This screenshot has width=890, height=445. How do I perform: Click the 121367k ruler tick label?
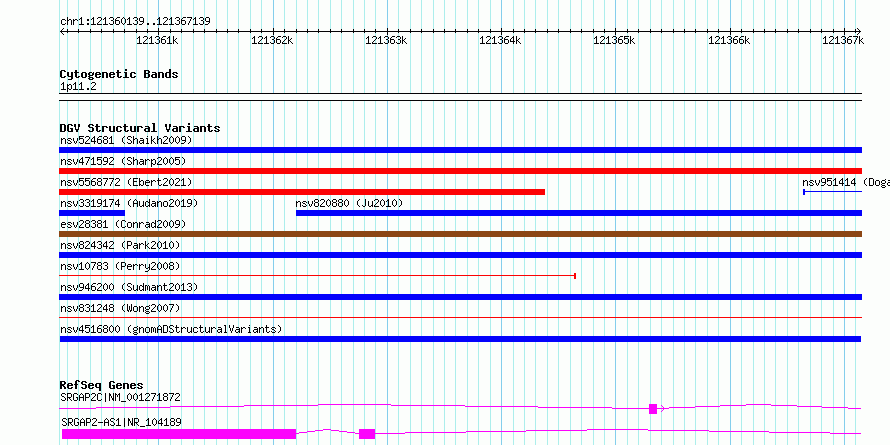[843, 40]
